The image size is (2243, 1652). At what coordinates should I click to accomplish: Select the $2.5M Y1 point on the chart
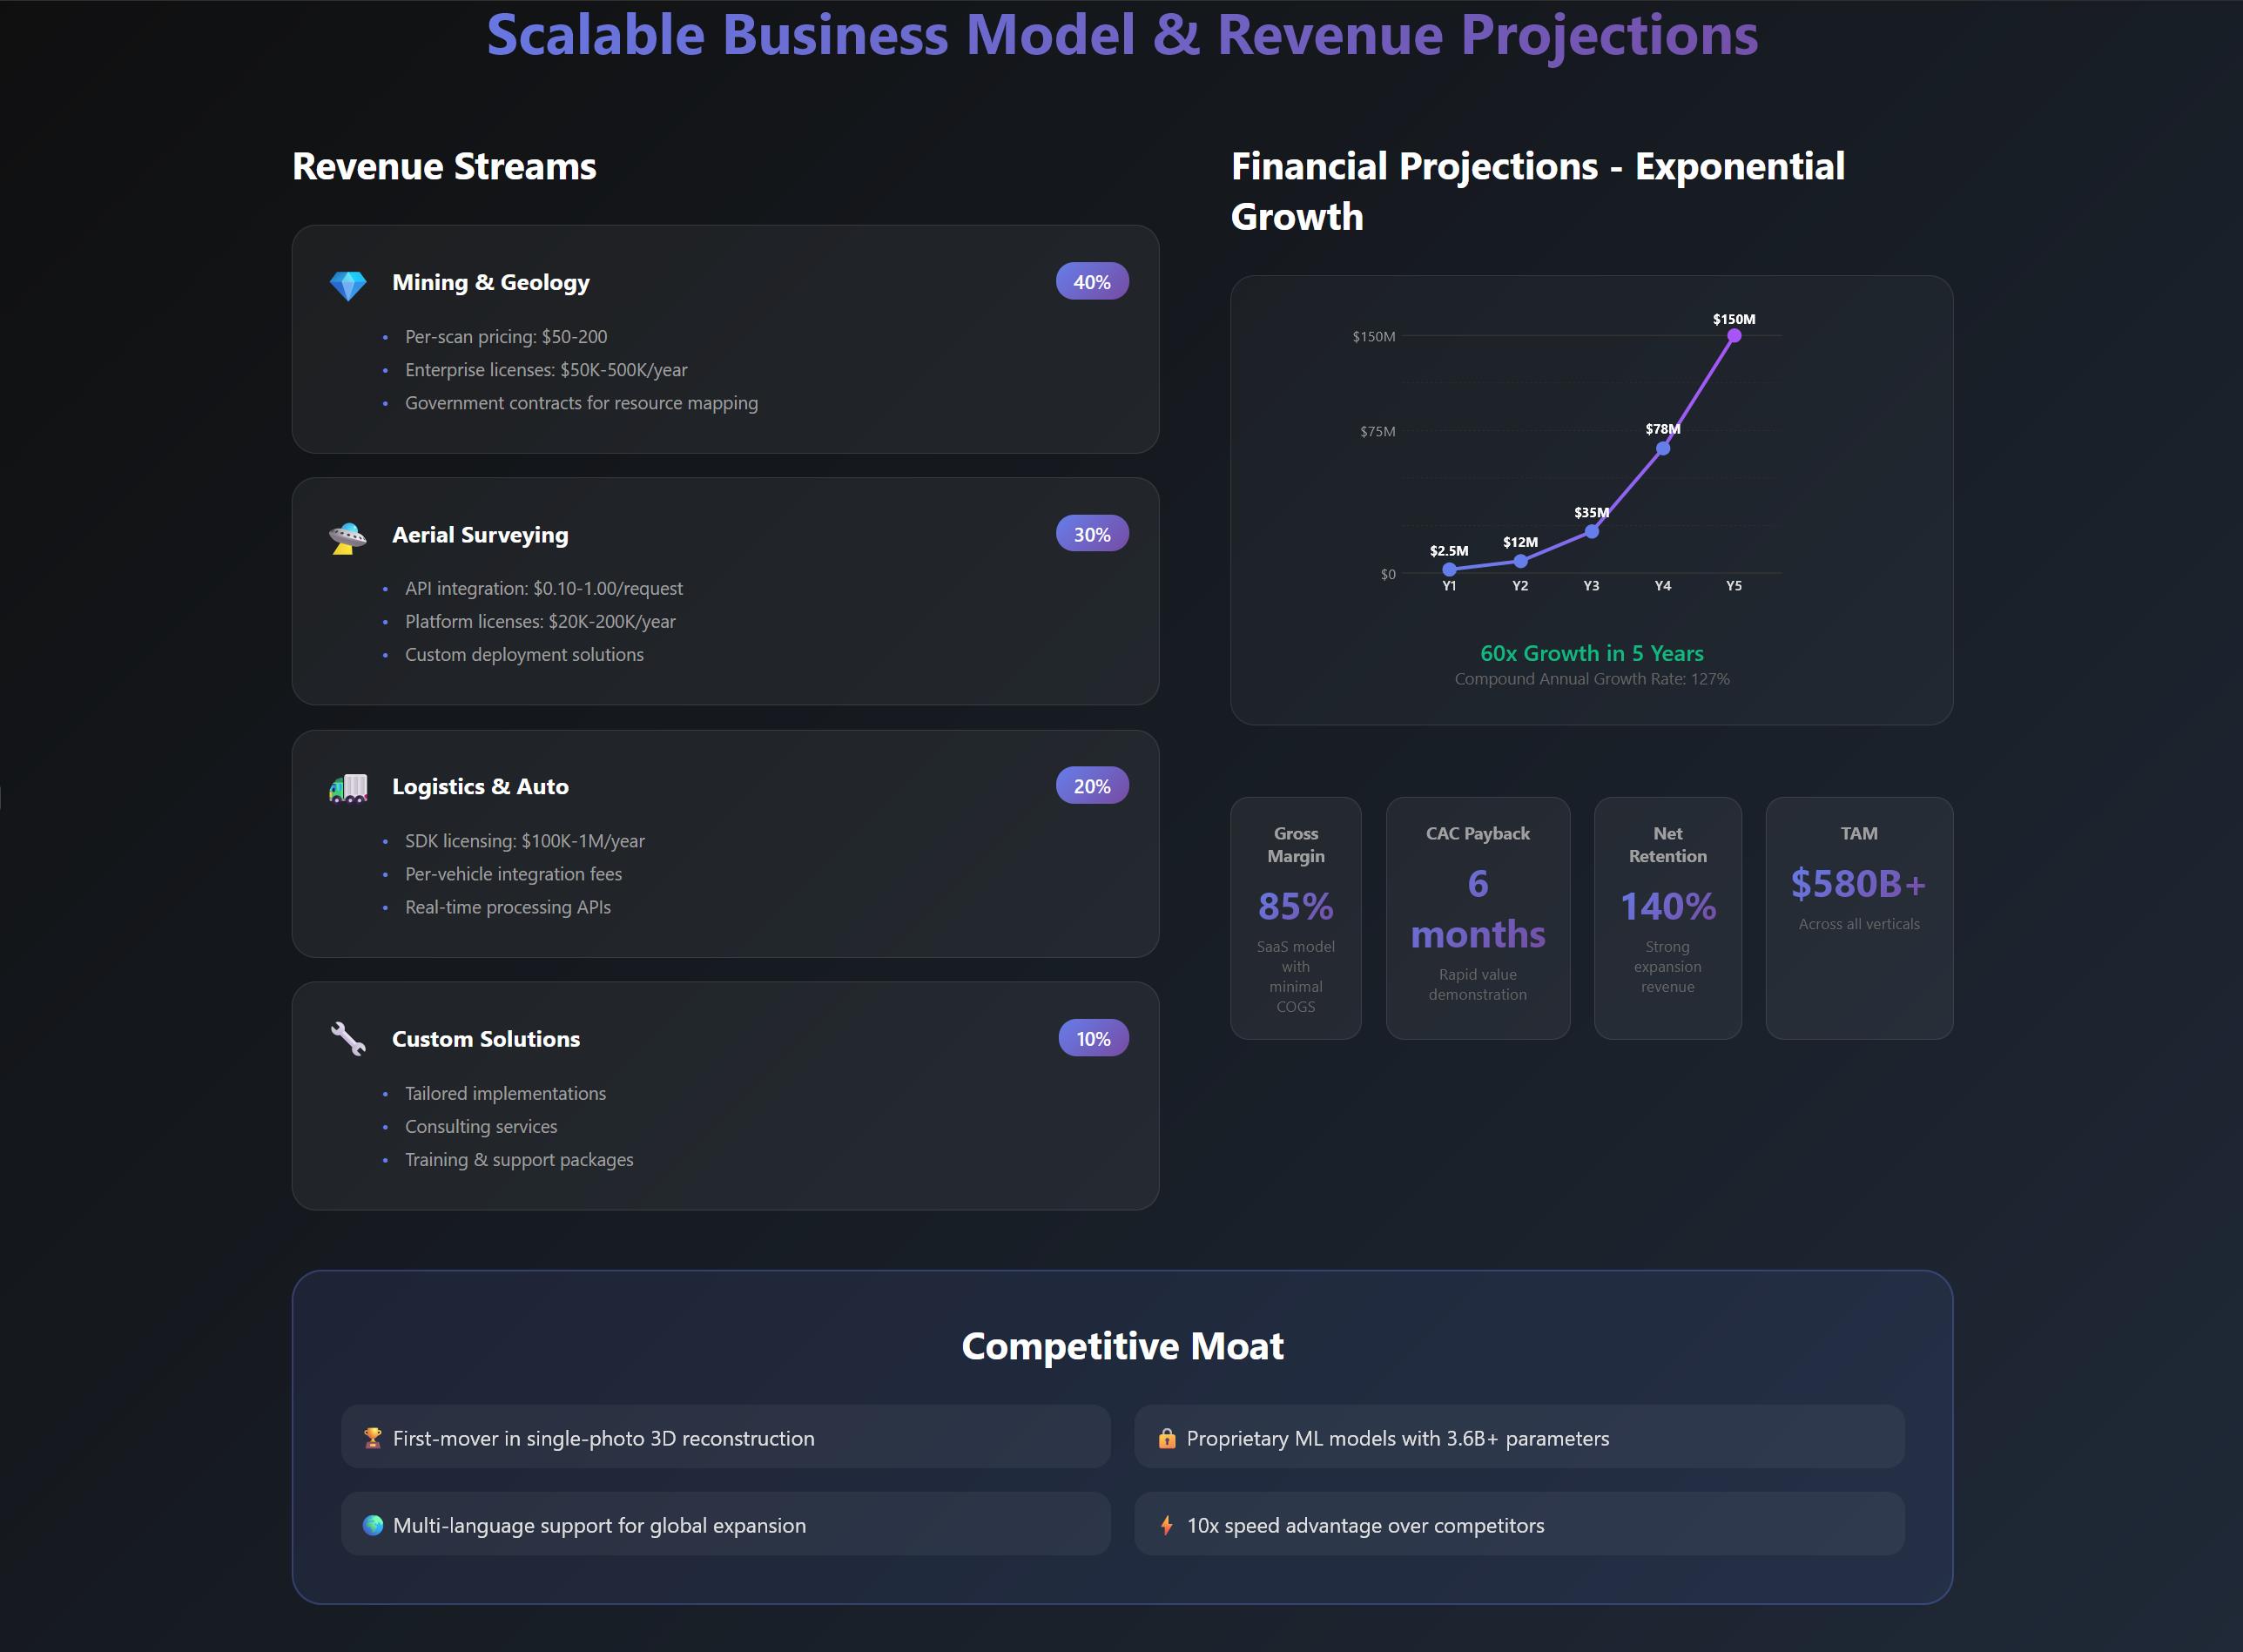click(1449, 569)
